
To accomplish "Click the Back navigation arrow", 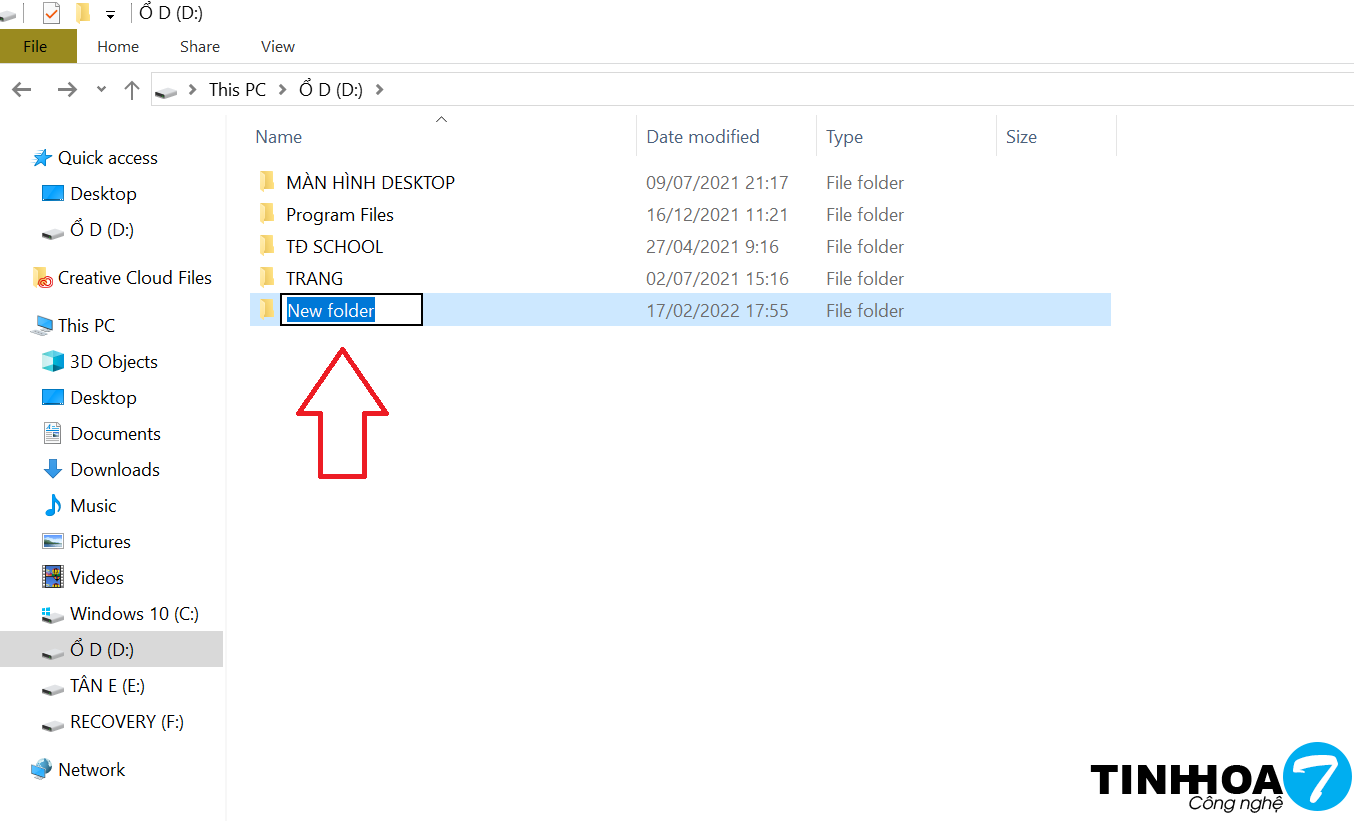I will pyautogui.click(x=22, y=90).
